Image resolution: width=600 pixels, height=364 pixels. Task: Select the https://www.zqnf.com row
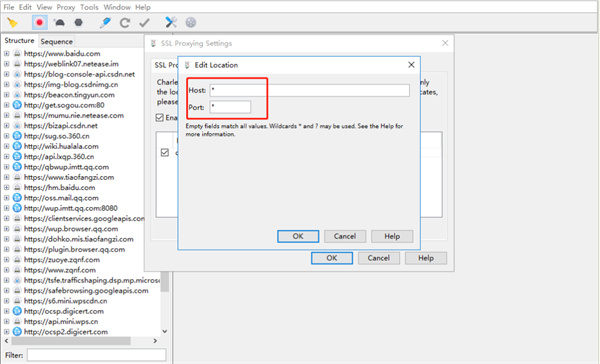click(x=60, y=270)
